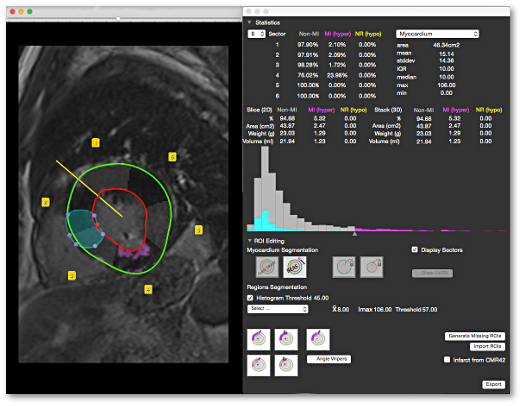Image resolution: width=522 pixels, height=406 pixels.
Task: Zoom the image viewer with green button
Action: click(x=30, y=12)
